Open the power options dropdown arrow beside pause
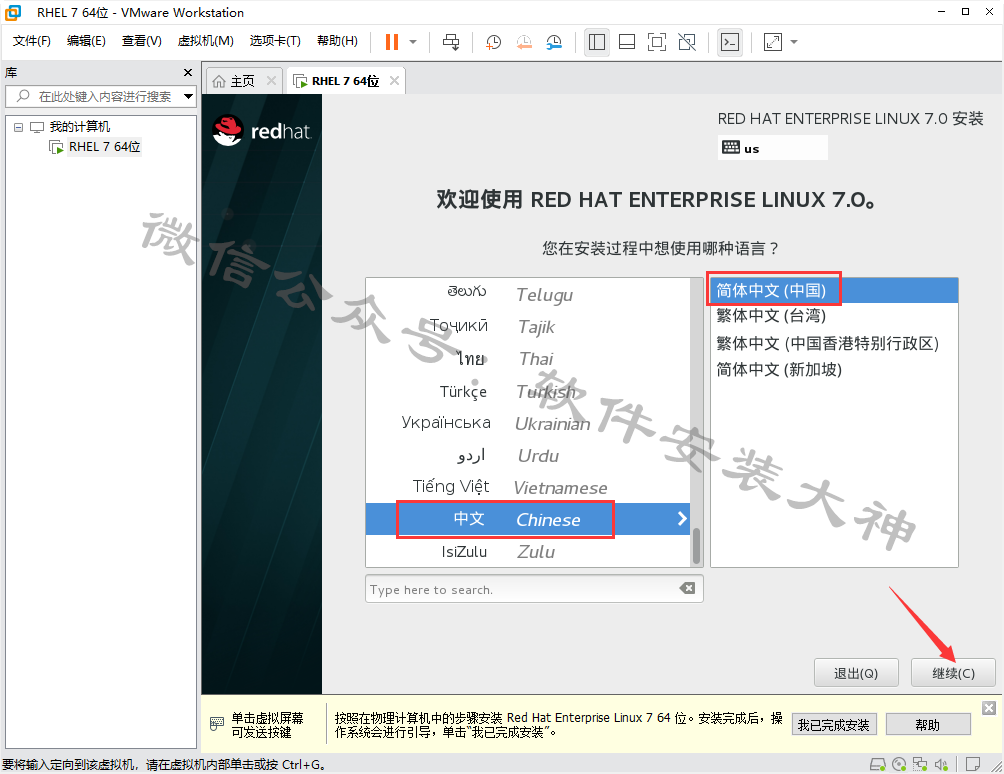Image resolution: width=1004 pixels, height=774 pixels. click(413, 42)
